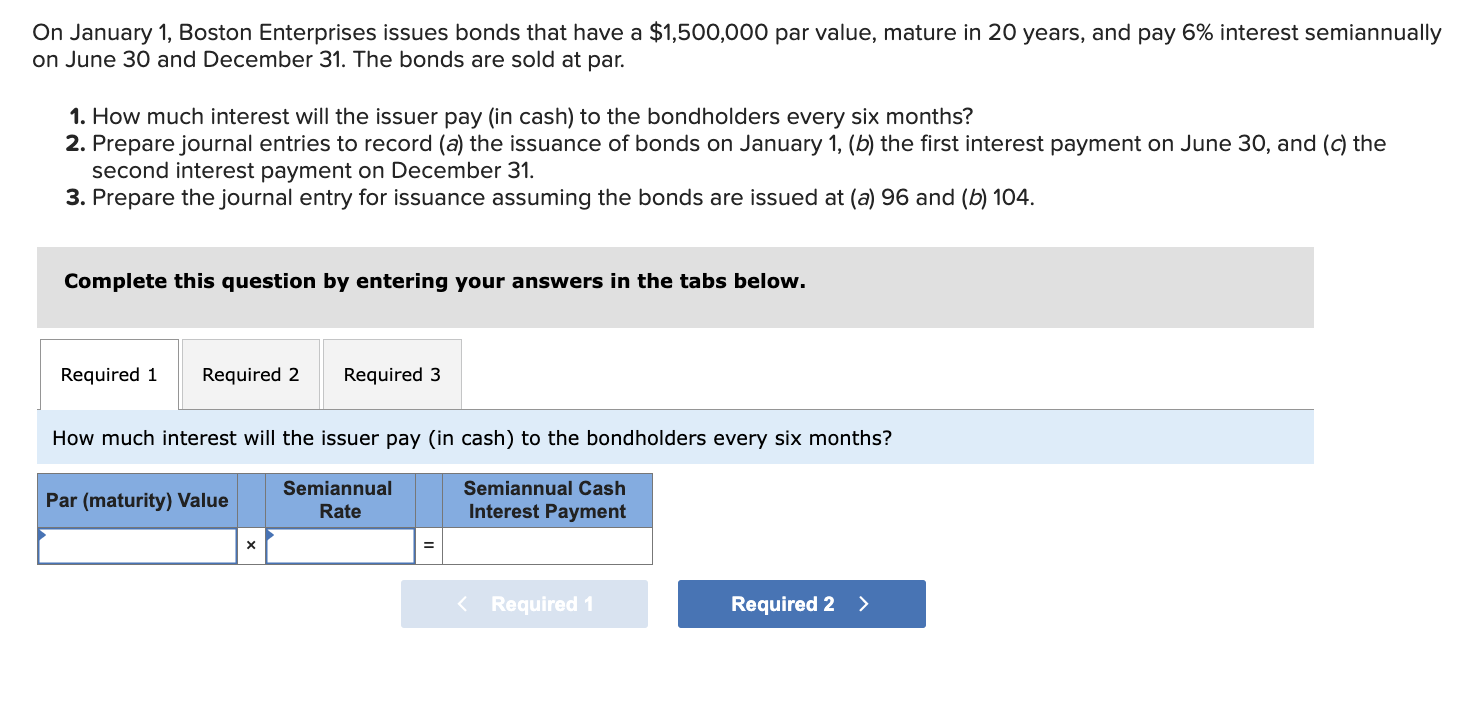Click the Semiannual Cash Interest Payment header
Screen dimensions: 1483x703
546,500
